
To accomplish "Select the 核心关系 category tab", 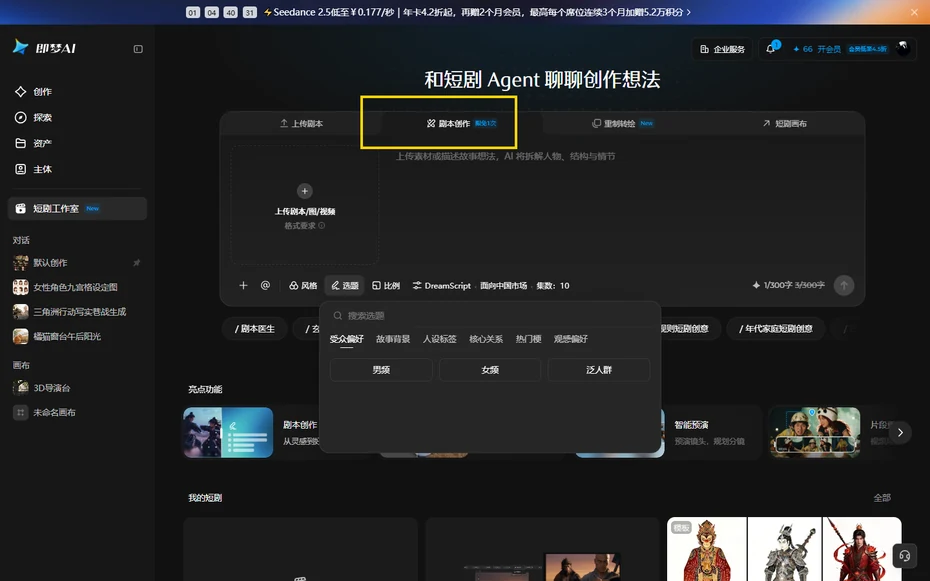I will click(x=486, y=339).
